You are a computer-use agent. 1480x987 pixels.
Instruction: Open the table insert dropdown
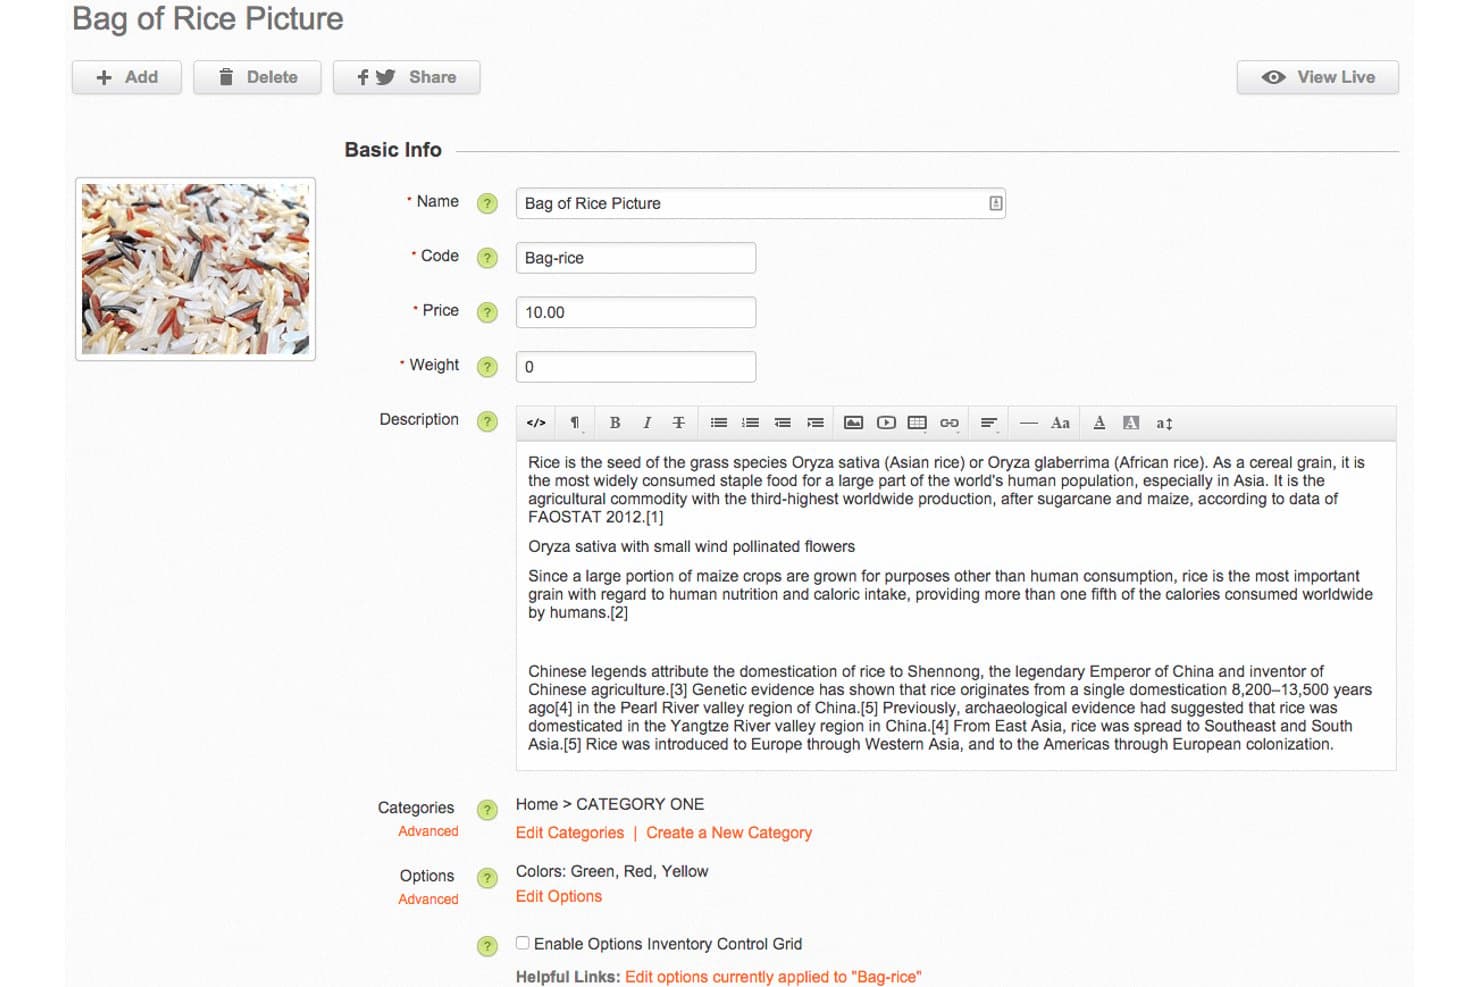(917, 423)
